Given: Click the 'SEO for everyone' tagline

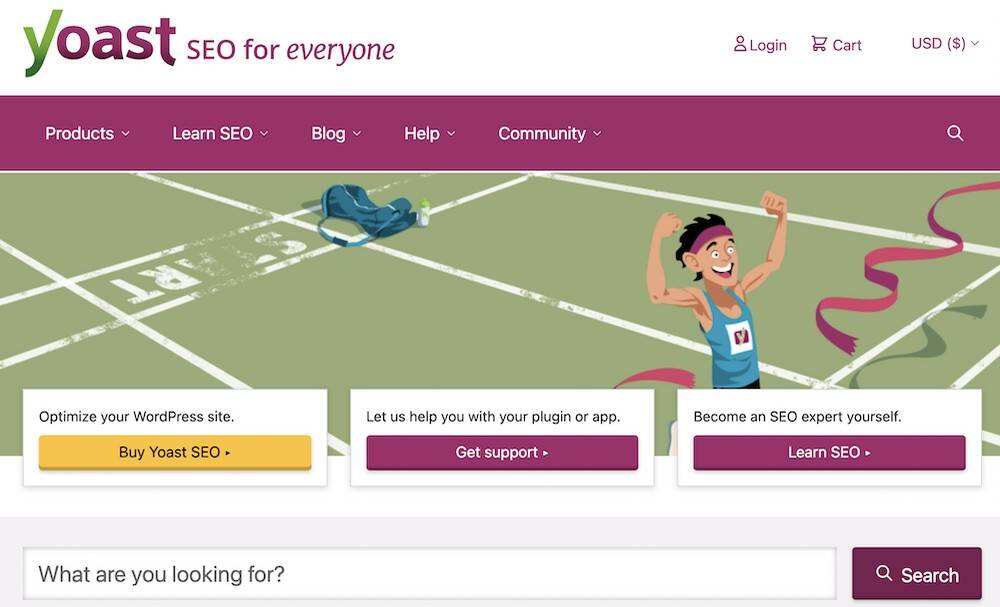Looking at the screenshot, I should coord(290,49).
